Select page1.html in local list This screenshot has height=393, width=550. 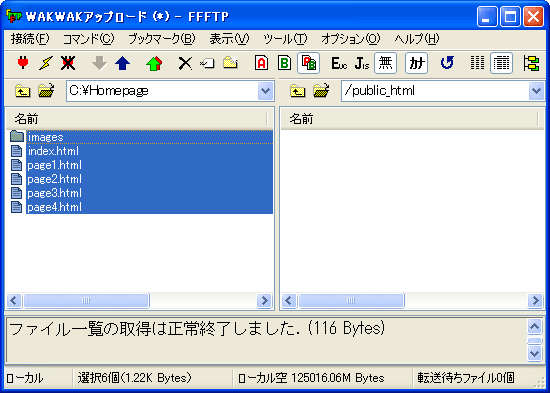(141, 165)
